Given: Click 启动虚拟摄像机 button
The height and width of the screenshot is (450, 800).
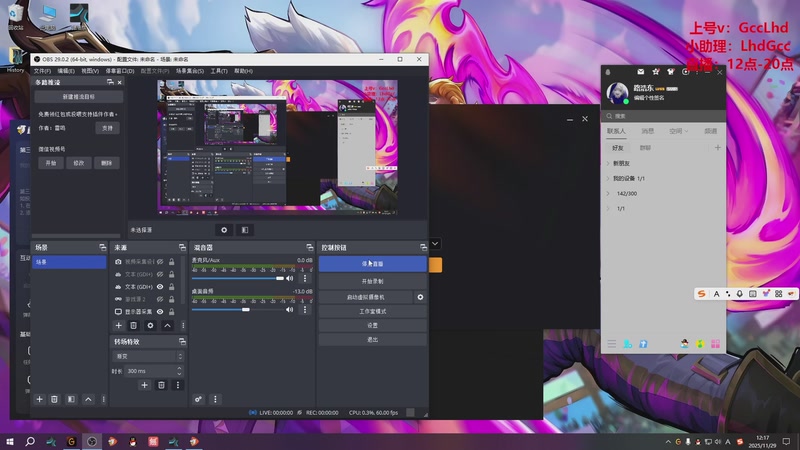Looking at the screenshot, I should click(366, 297).
